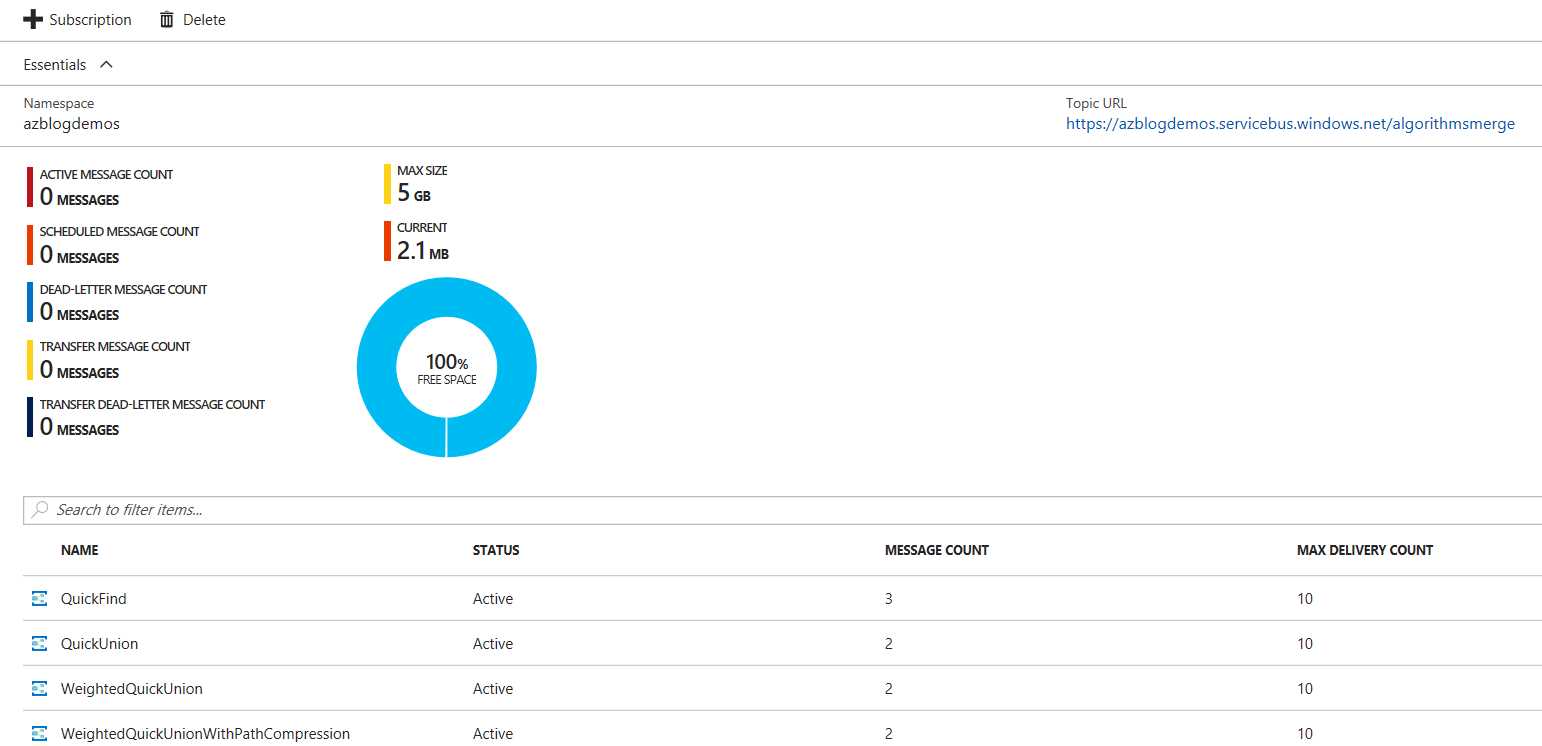Collapse the Essentials section chevron
Viewport: 1542px width, 746px height.
point(106,65)
